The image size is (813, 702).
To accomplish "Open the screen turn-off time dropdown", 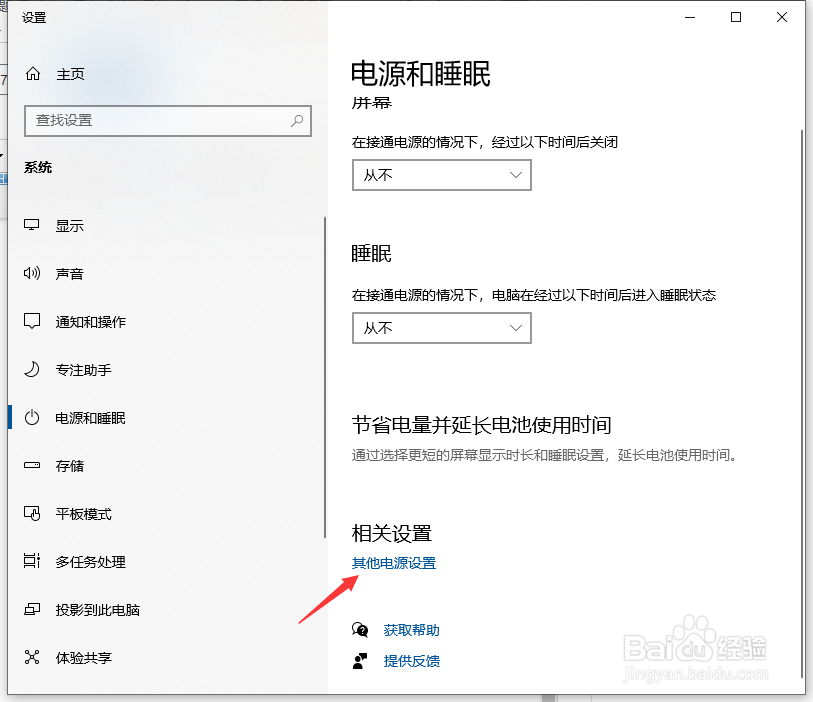I will [442, 175].
